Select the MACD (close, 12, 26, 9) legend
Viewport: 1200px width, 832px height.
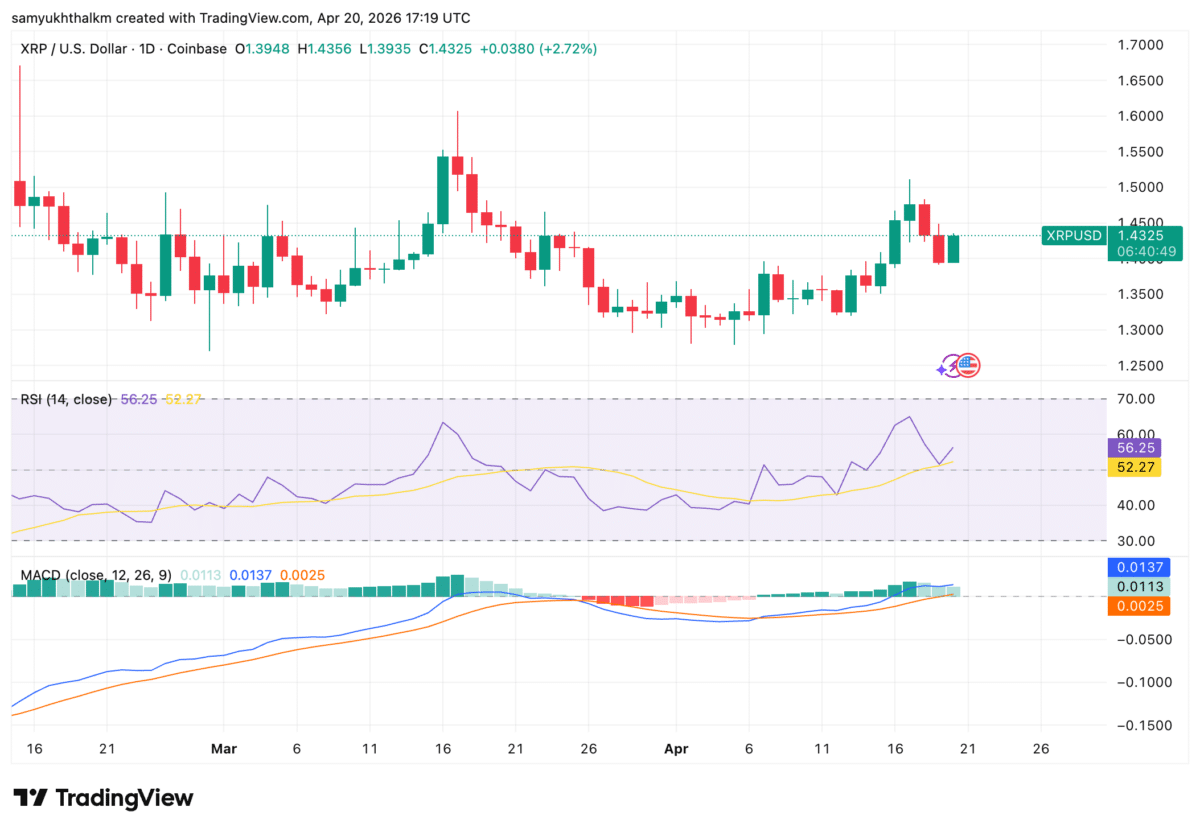(96, 575)
